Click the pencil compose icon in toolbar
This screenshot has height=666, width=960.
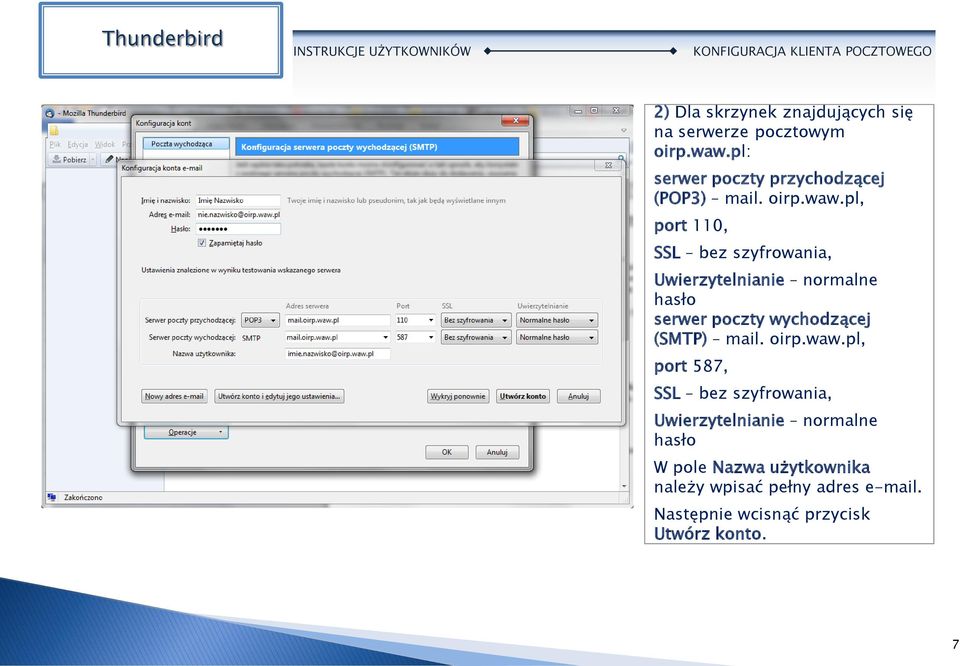tap(109, 159)
